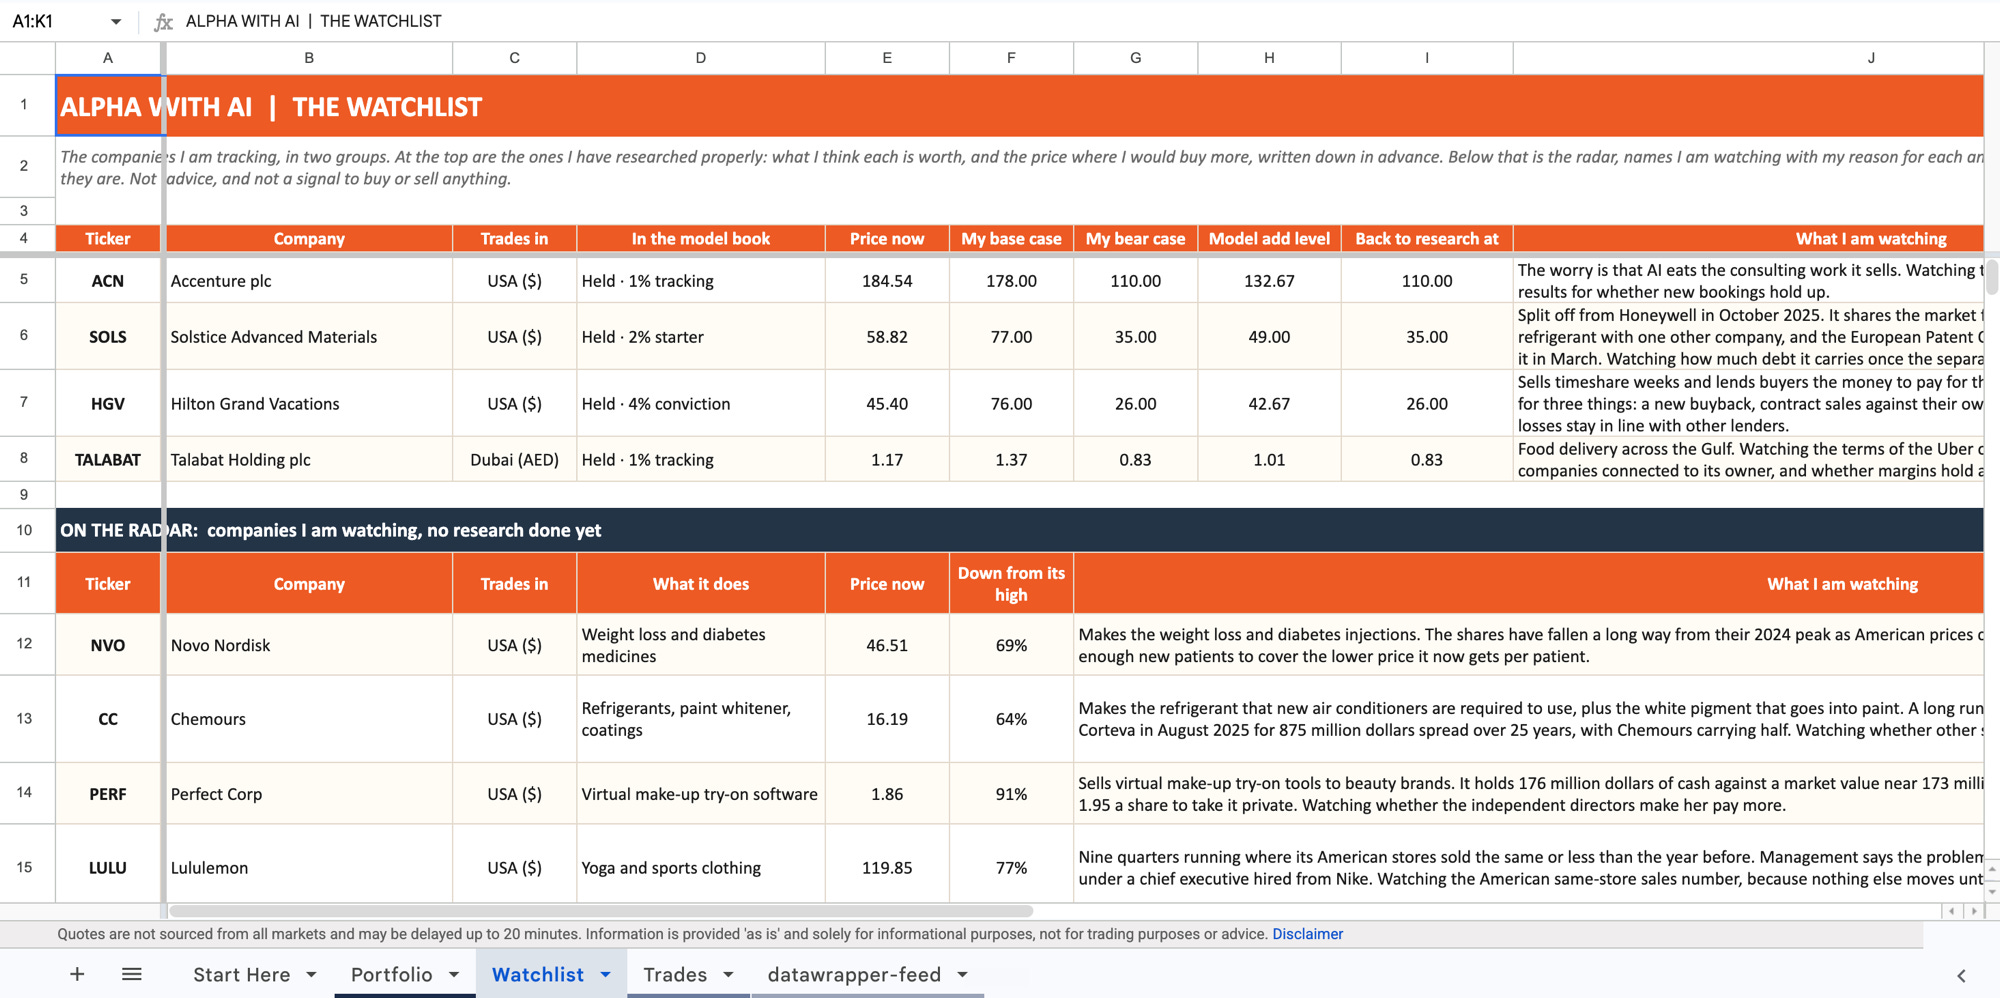Open datawrapper-feed tab dropdown arrow
This screenshot has width=2000, height=998.
point(962,974)
